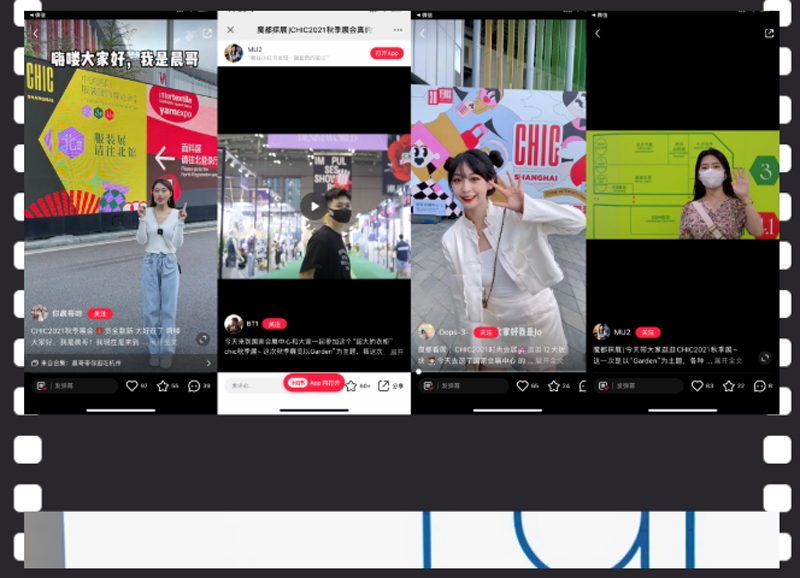Tap the 你晨哥 username text
This screenshot has width=800, height=578.
[67, 313]
